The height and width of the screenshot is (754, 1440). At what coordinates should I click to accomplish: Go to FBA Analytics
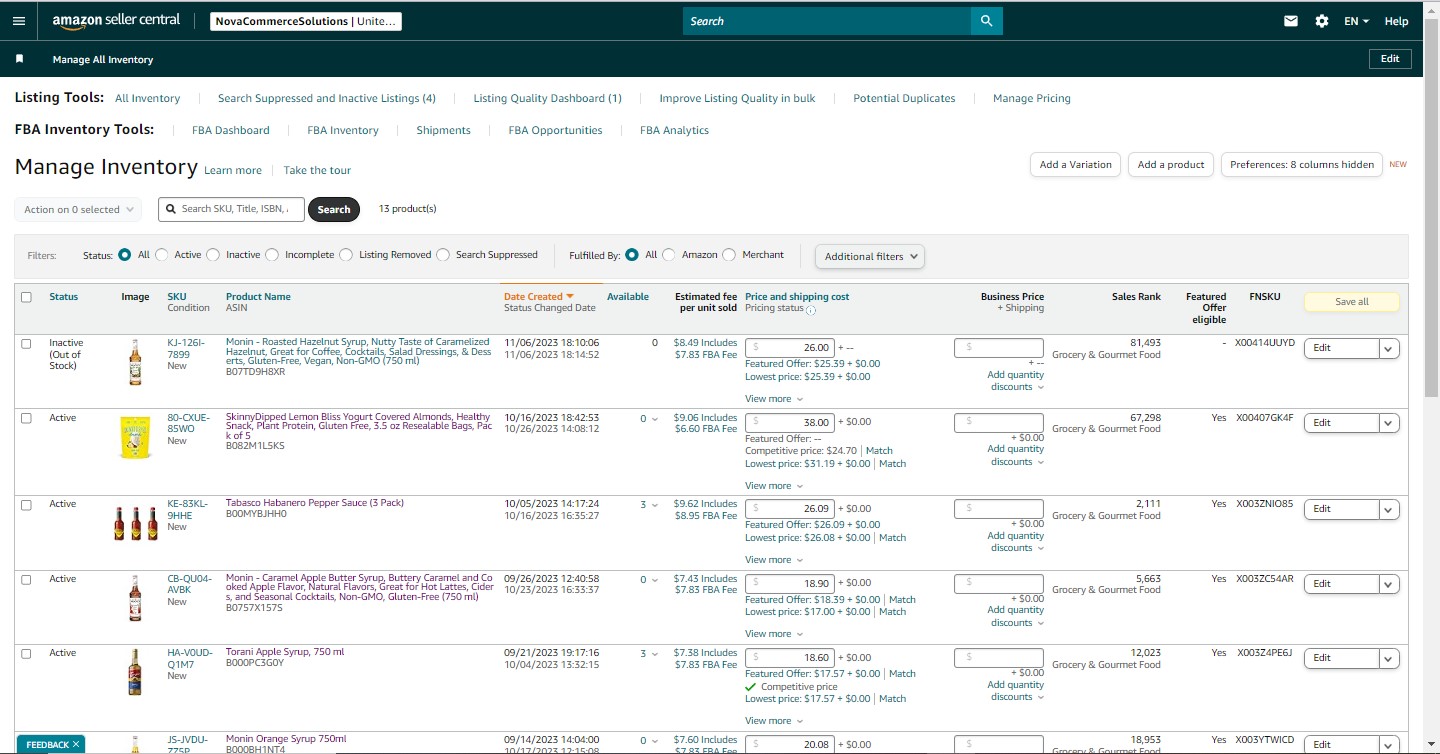(x=674, y=130)
